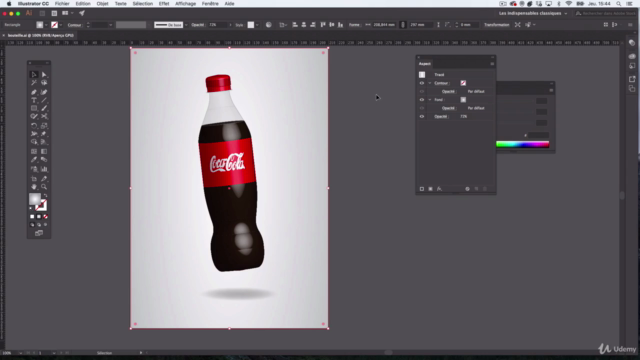The image size is (640, 360).
Task: Select the Type tool
Action: pos(34,100)
